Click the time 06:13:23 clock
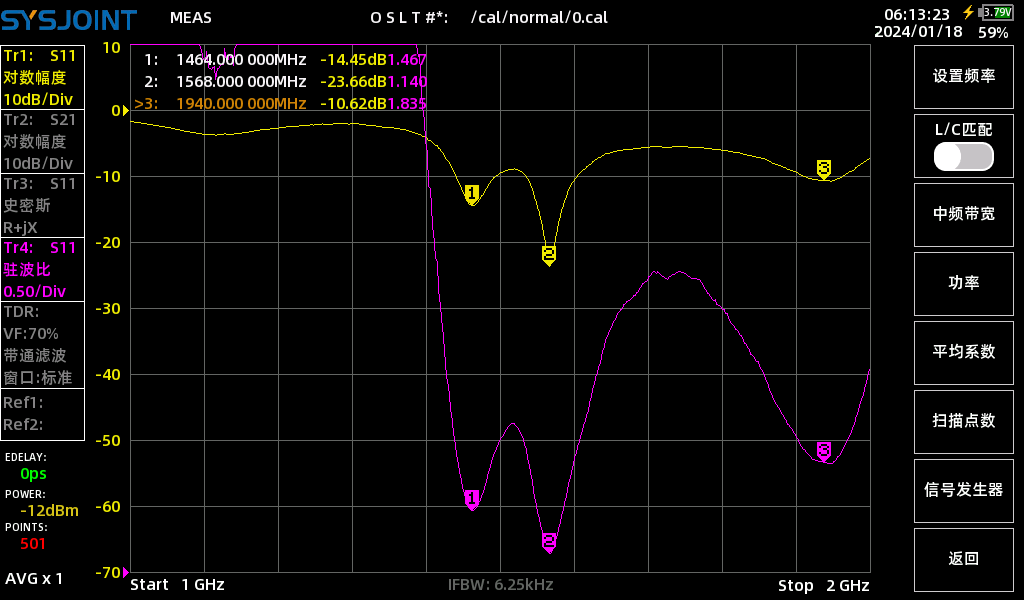 917,14
